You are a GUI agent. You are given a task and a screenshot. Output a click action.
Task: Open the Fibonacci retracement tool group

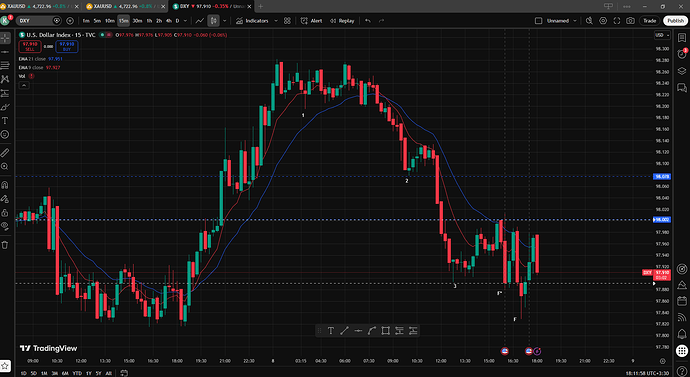tap(5, 66)
